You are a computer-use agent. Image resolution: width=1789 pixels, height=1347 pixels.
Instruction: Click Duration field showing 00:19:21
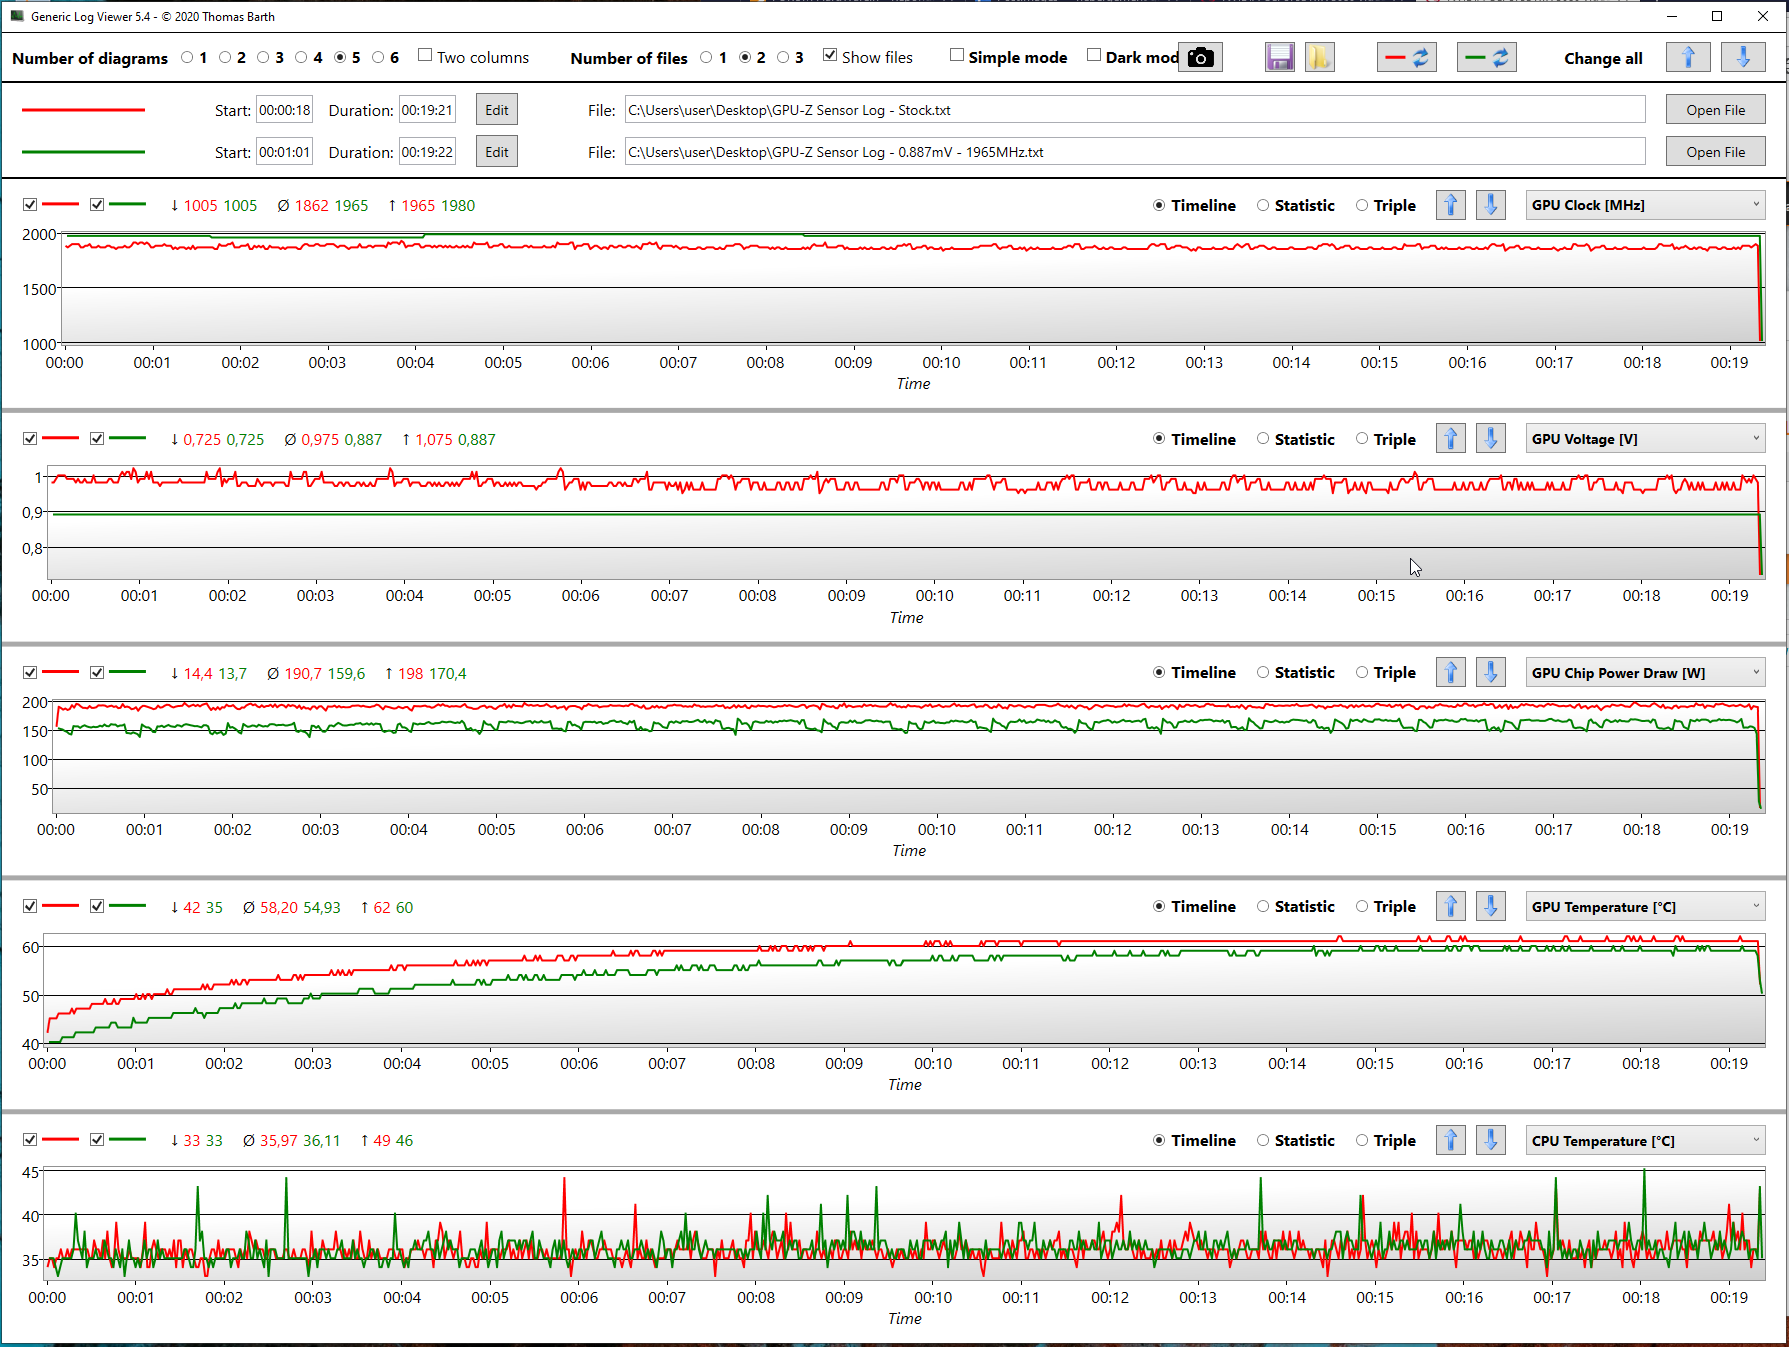click(x=428, y=110)
